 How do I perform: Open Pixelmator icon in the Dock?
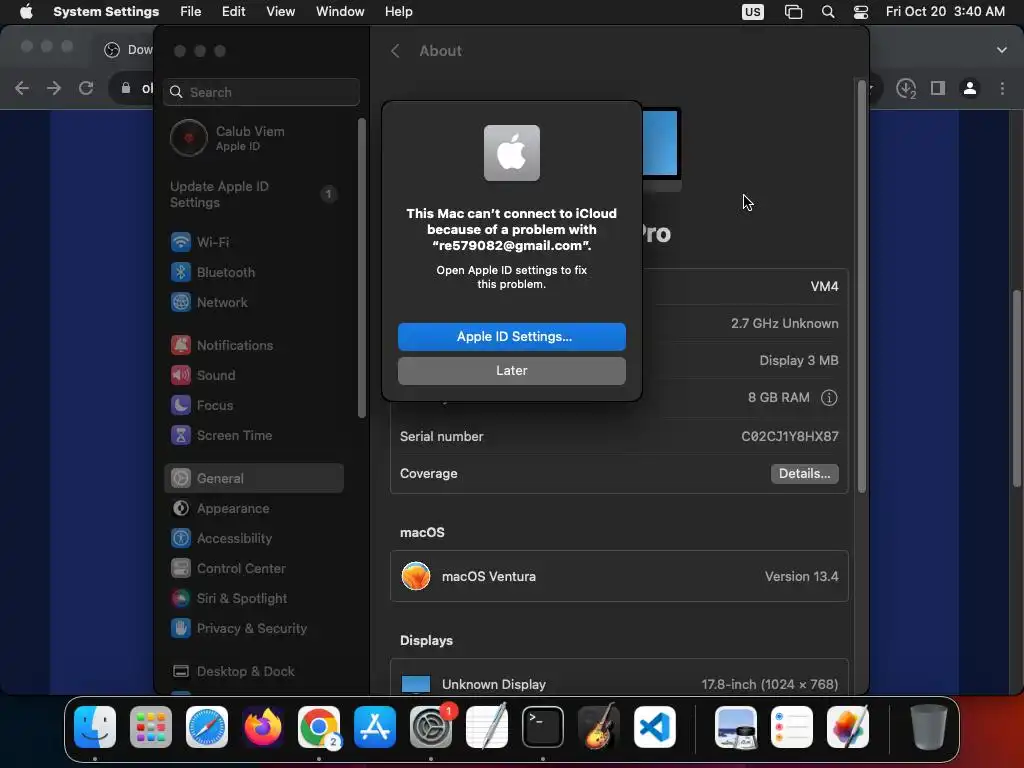(x=848, y=727)
